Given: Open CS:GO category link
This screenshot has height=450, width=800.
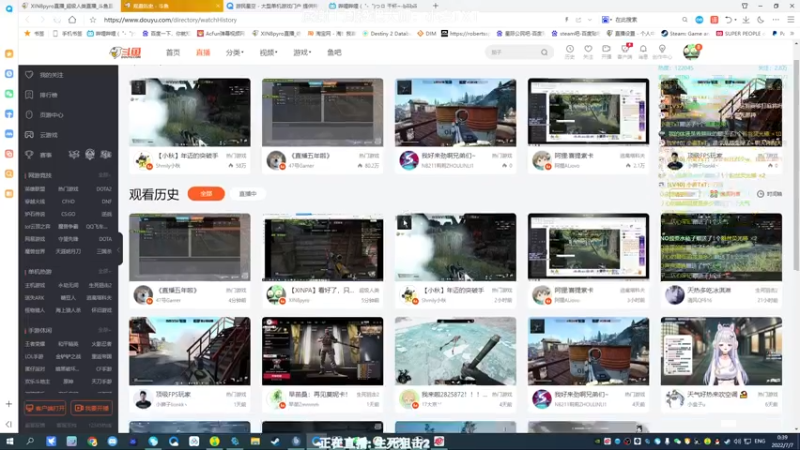Looking at the screenshot, I should tap(68, 214).
